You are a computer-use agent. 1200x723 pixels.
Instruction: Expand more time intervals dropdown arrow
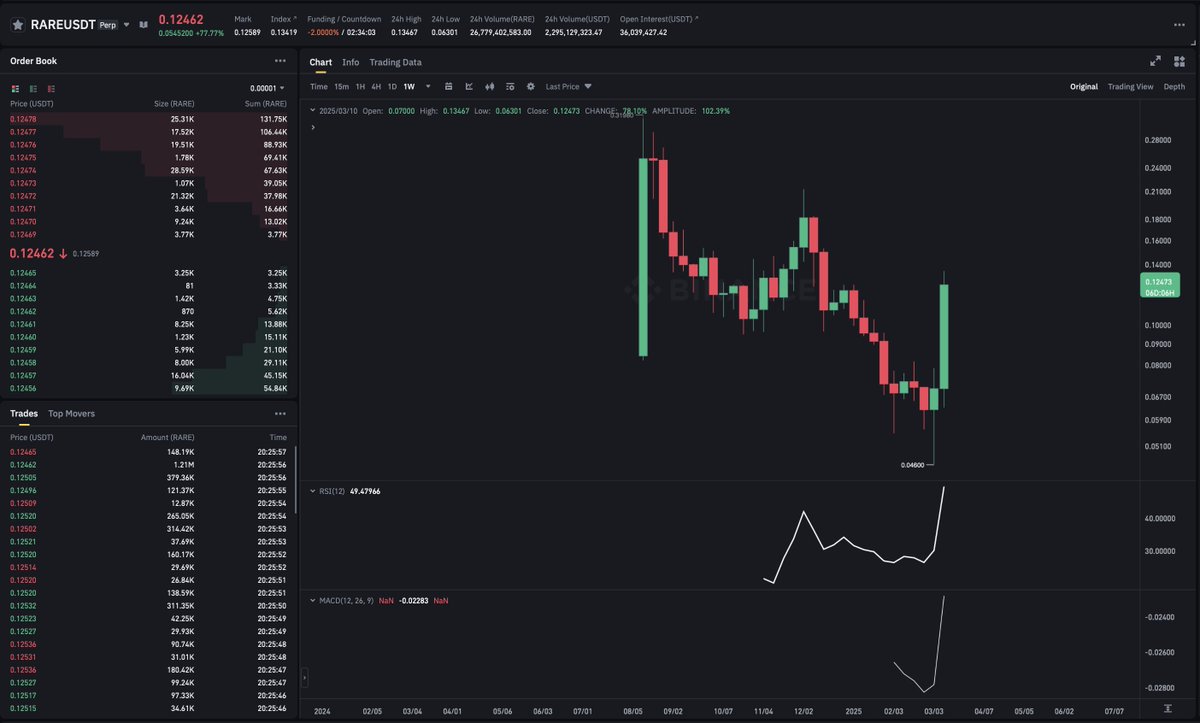point(428,87)
